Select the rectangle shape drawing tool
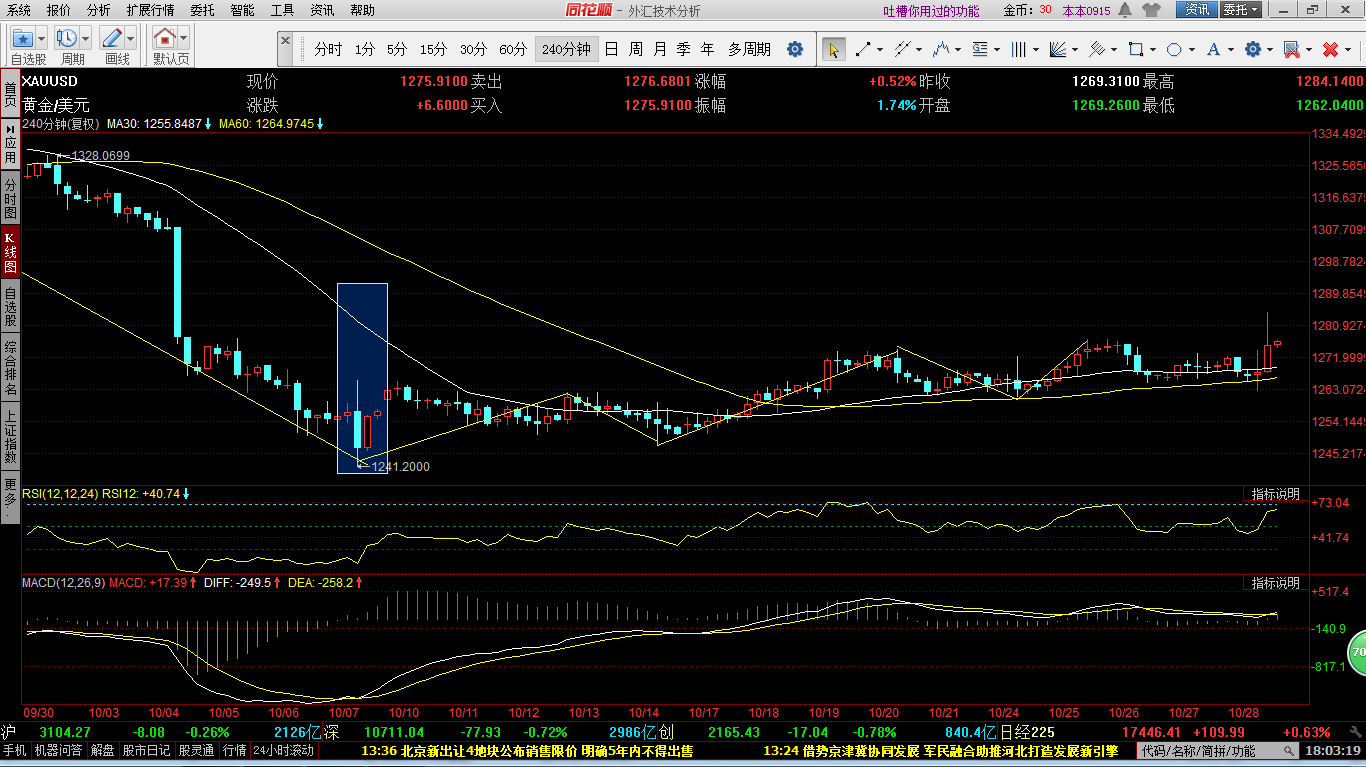The image size is (1366, 767). pyautogui.click(x=1136, y=49)
